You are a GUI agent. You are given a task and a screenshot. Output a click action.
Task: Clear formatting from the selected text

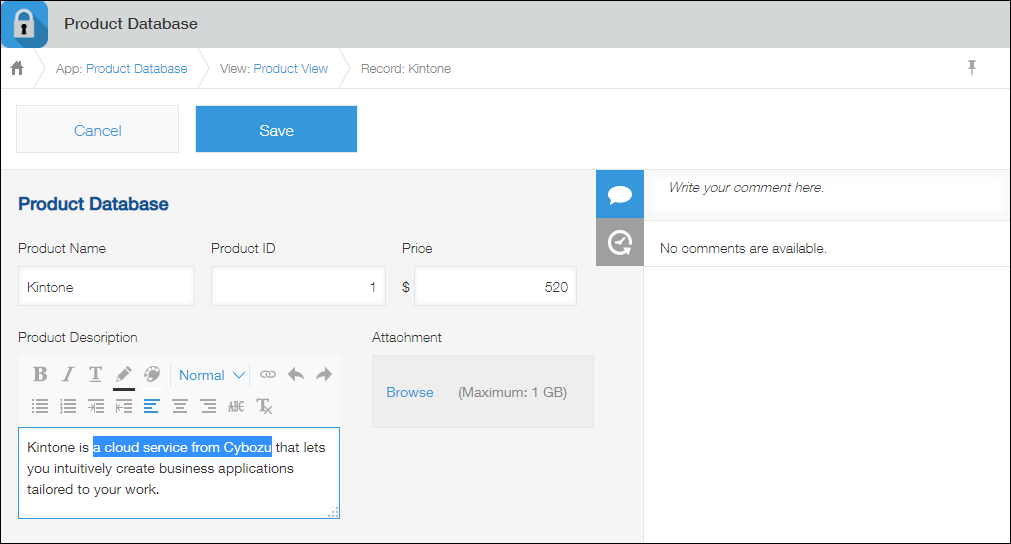tap(264, 406)
